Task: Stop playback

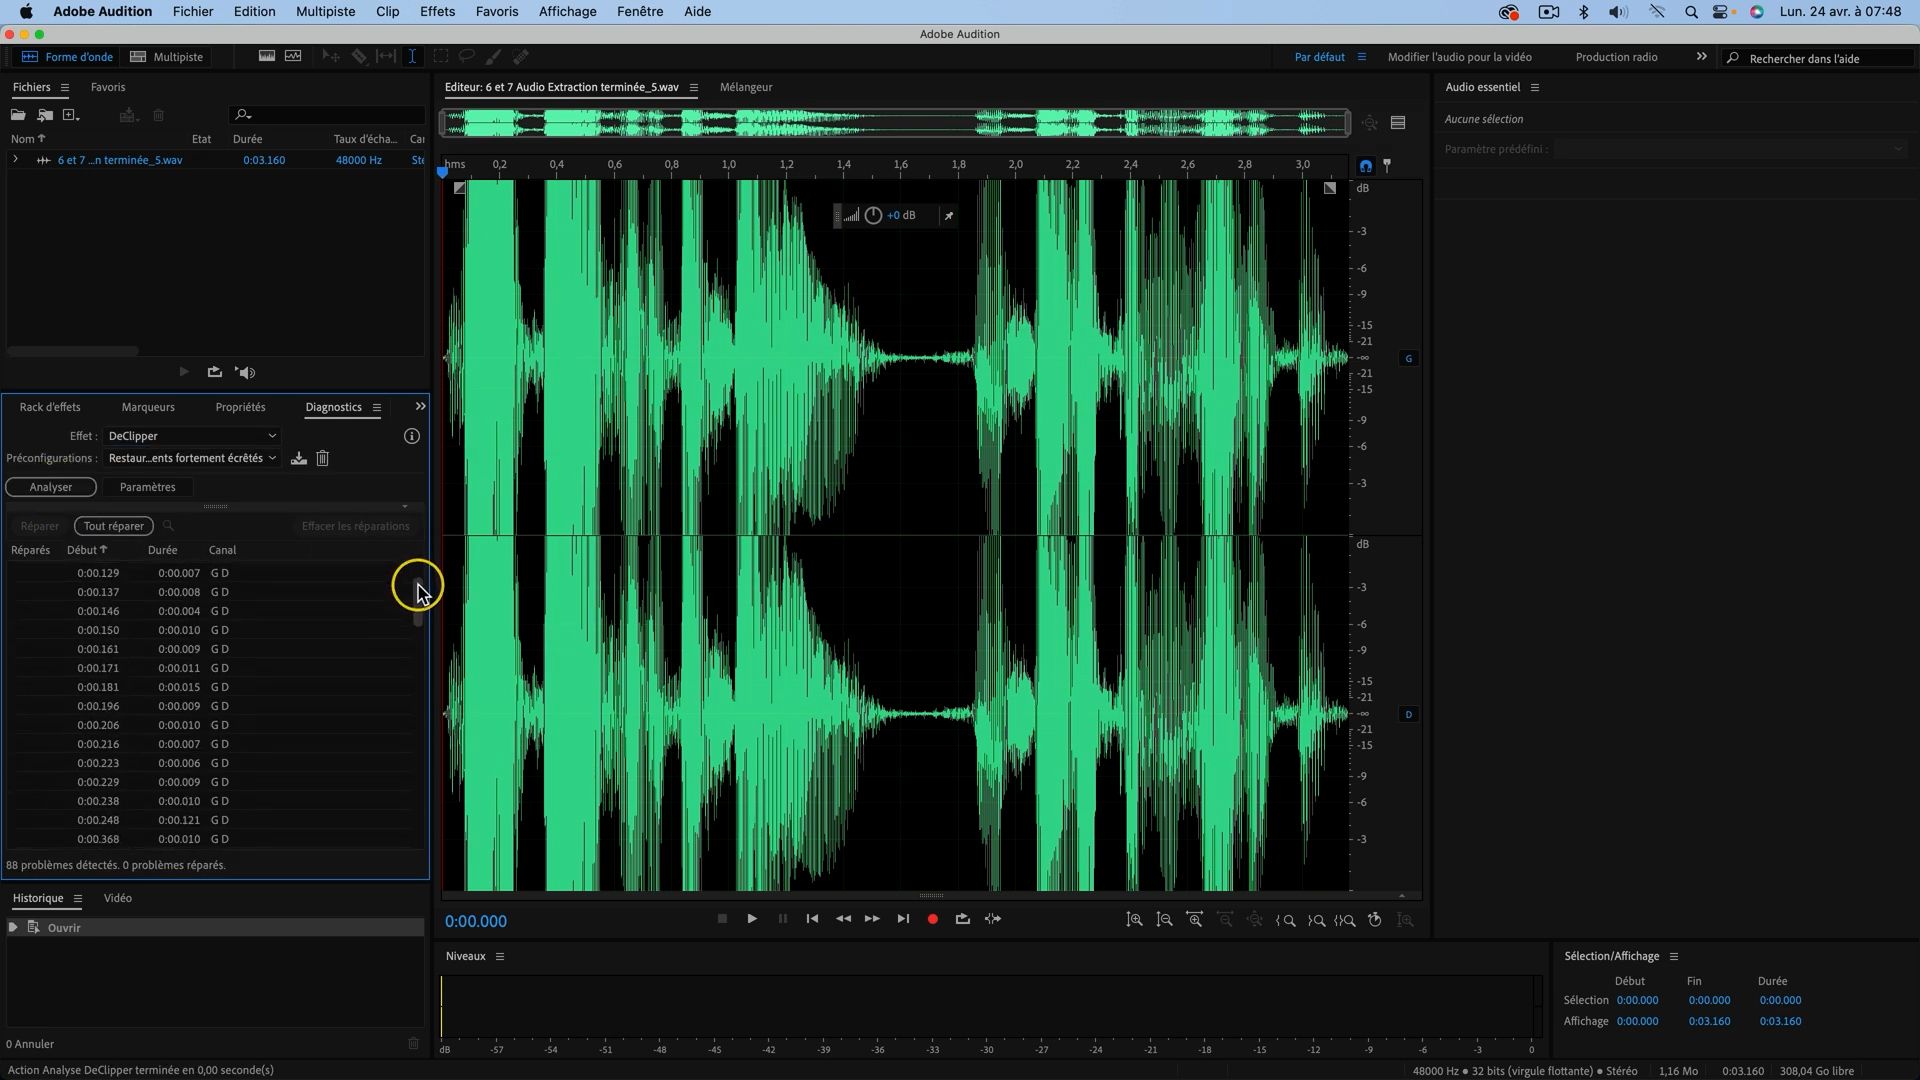Action: pos(722,919)
